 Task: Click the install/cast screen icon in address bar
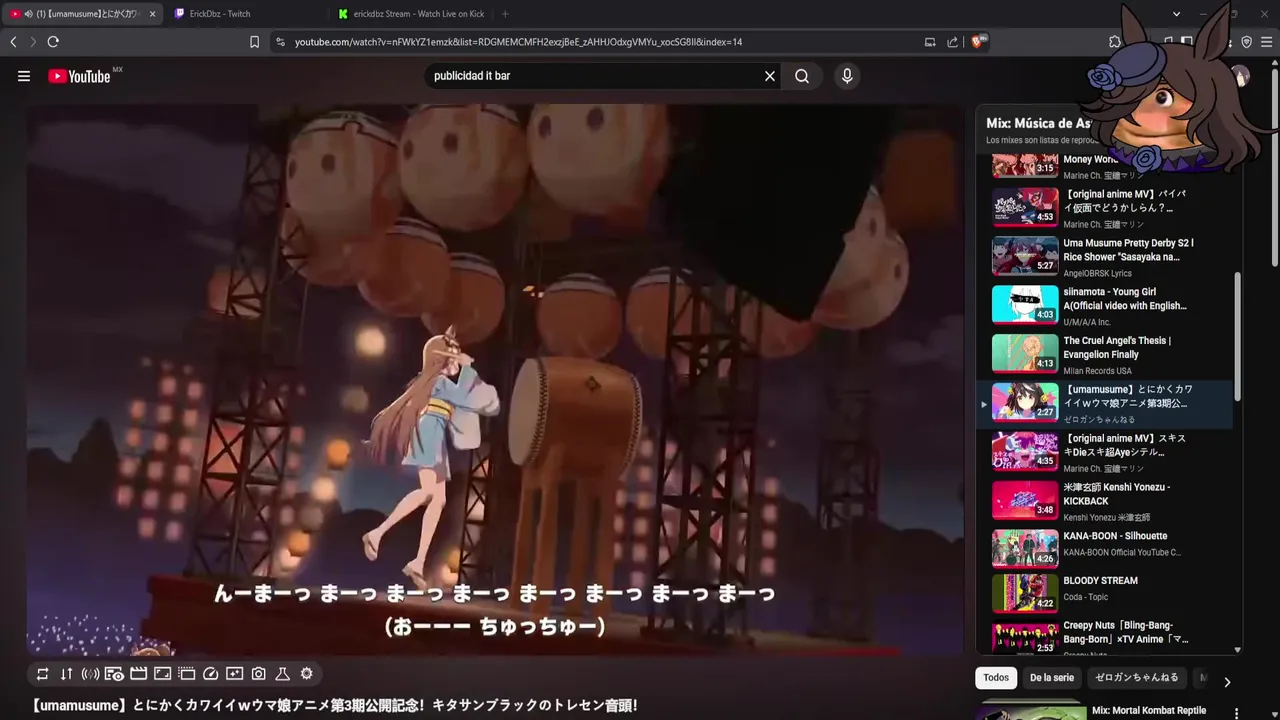click(x=930, y=42)
